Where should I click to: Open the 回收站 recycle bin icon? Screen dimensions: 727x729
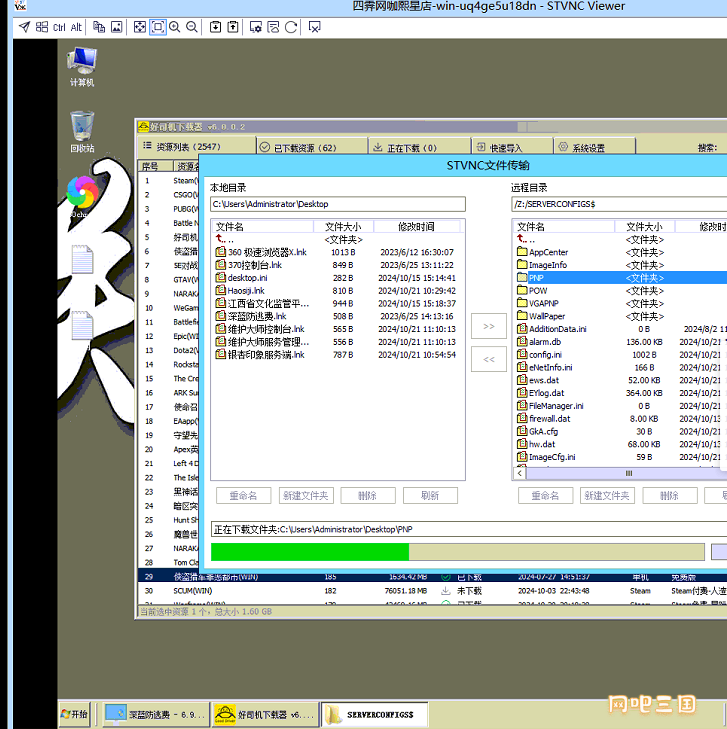(x=82, y=132)
